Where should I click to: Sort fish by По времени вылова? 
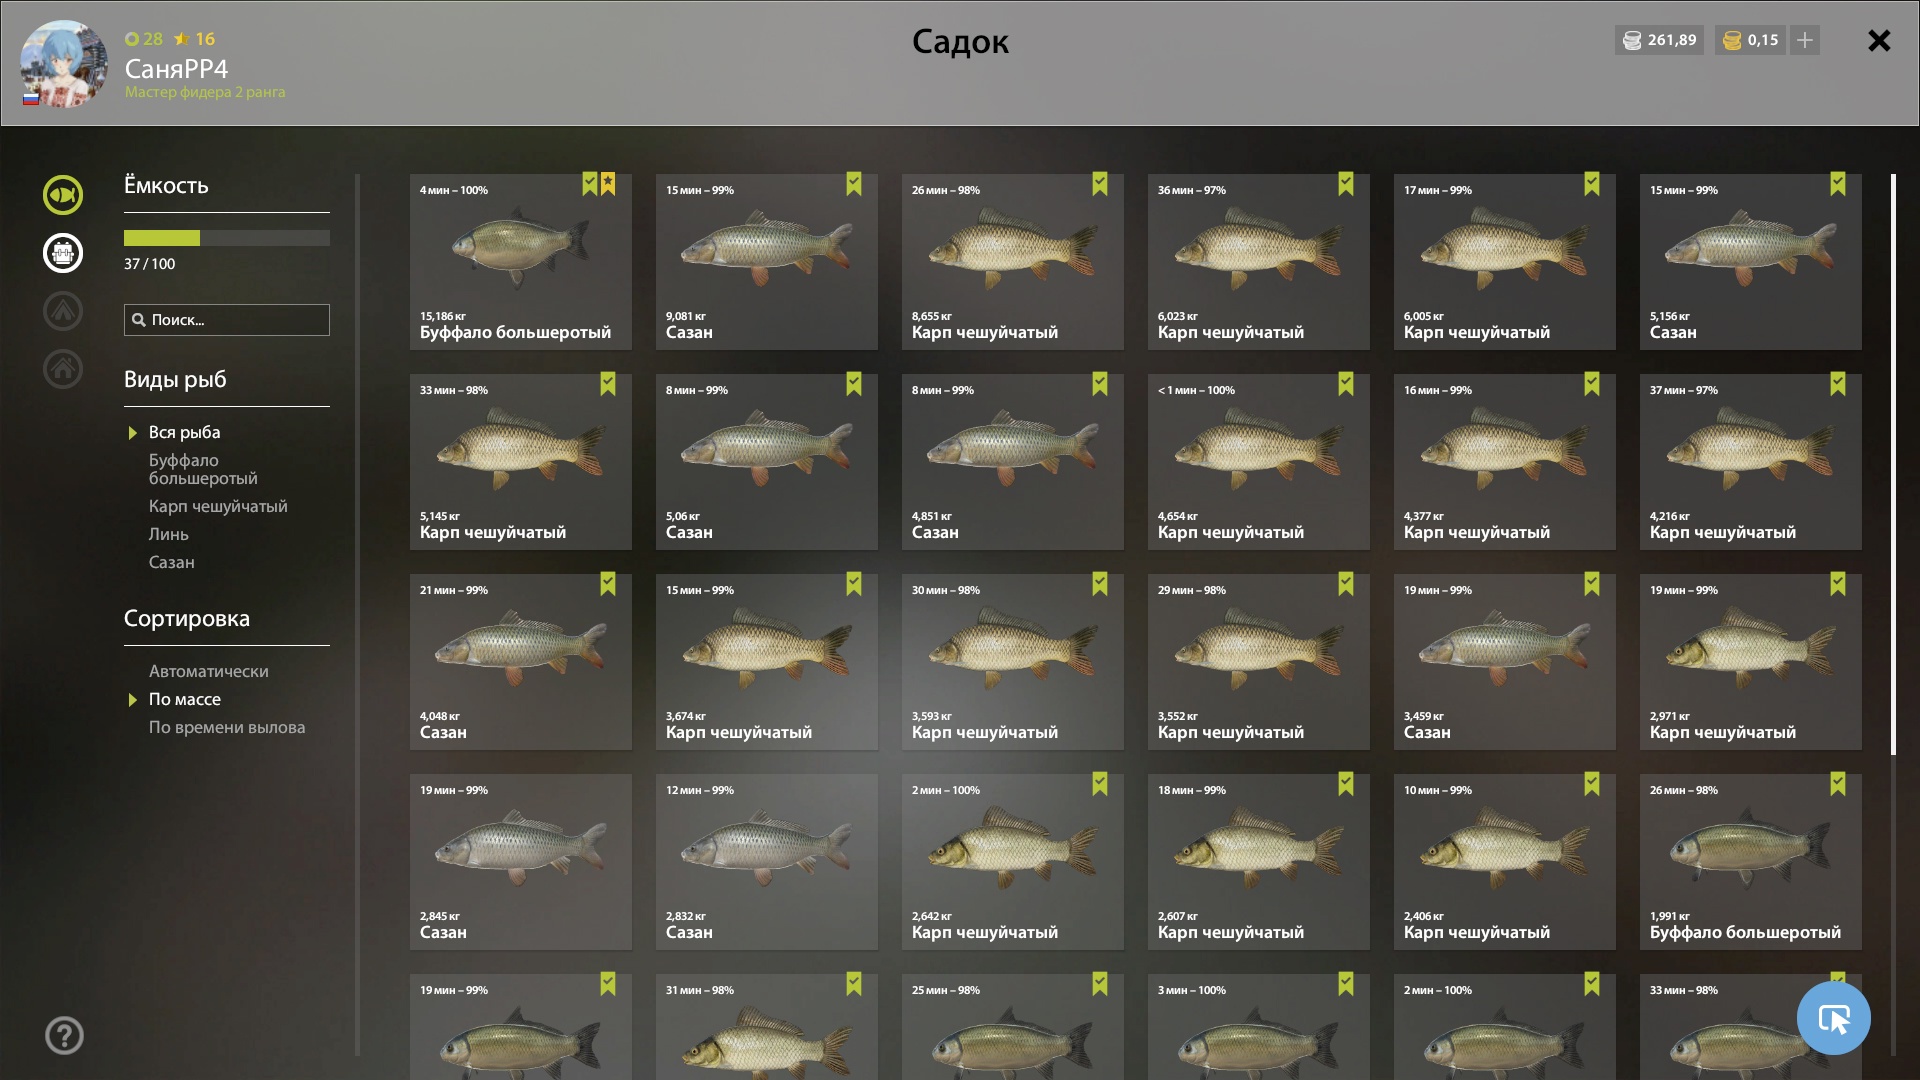pos(227,727)
